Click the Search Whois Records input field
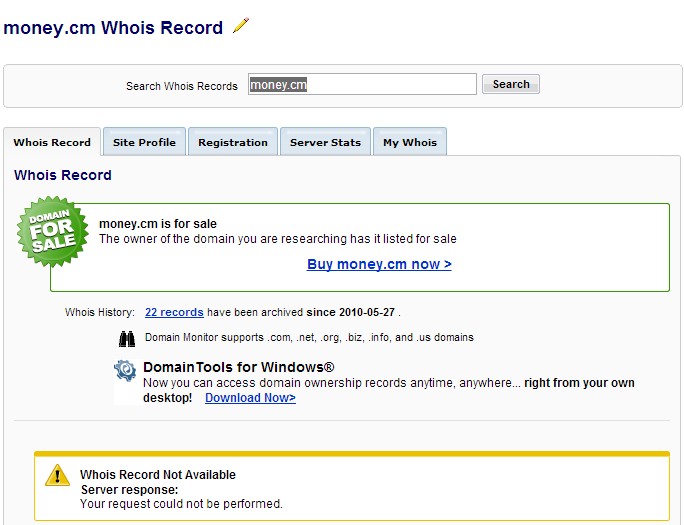This screenshot has height=525, width=684. coord(362,84)
